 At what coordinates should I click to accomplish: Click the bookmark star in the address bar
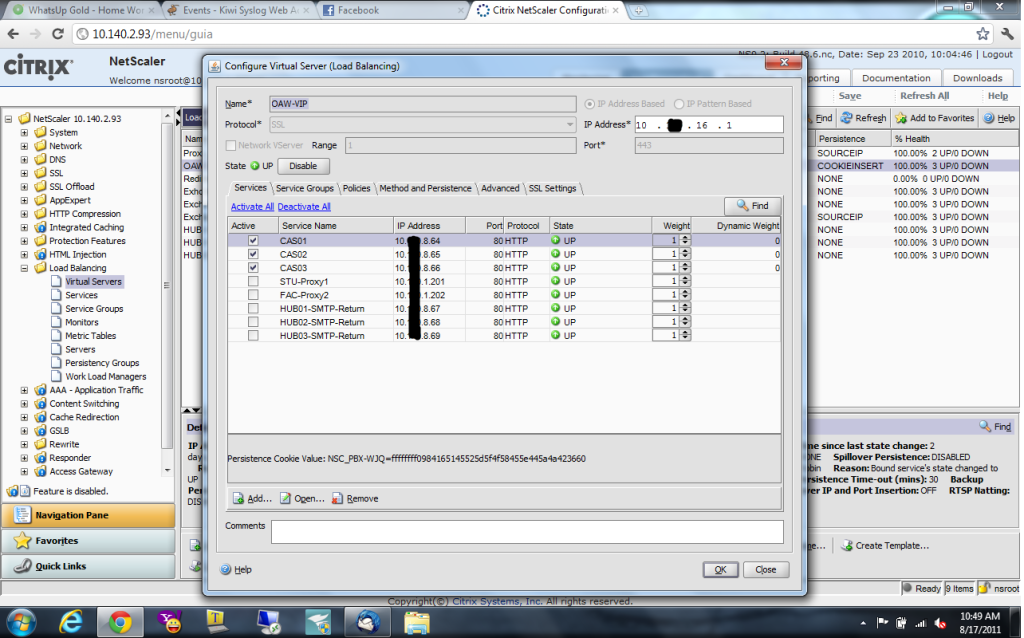click(982, 34)
